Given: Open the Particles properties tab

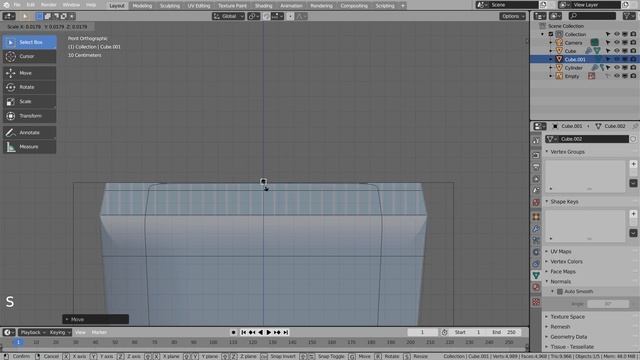Looking at the screenshot, I should [536, 240].
